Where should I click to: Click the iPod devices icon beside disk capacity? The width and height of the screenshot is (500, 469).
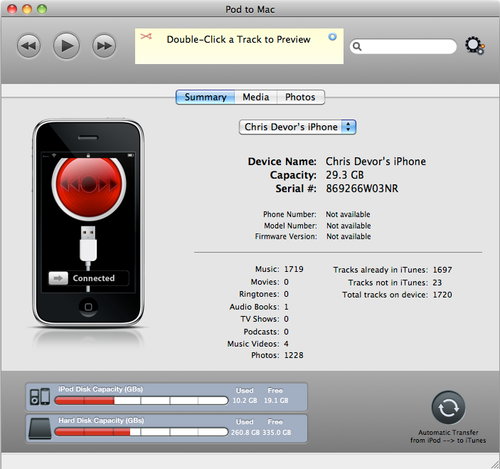coord(40,397)
